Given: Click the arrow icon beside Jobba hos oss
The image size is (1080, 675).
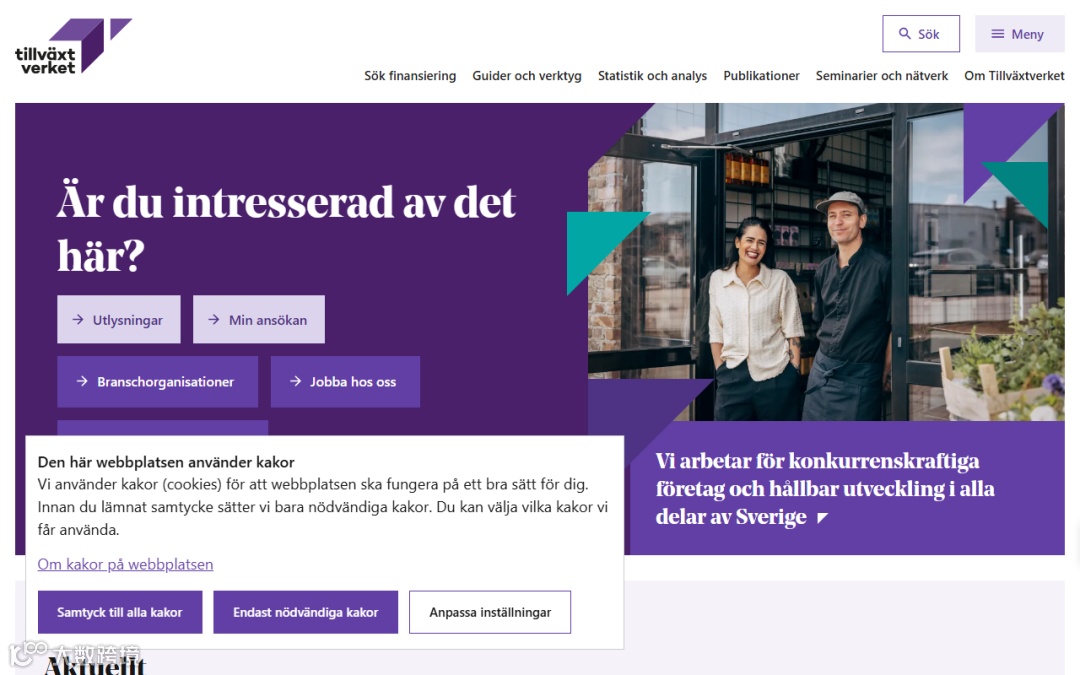Looking at the screenshot, I should click(x=295, y=381).
